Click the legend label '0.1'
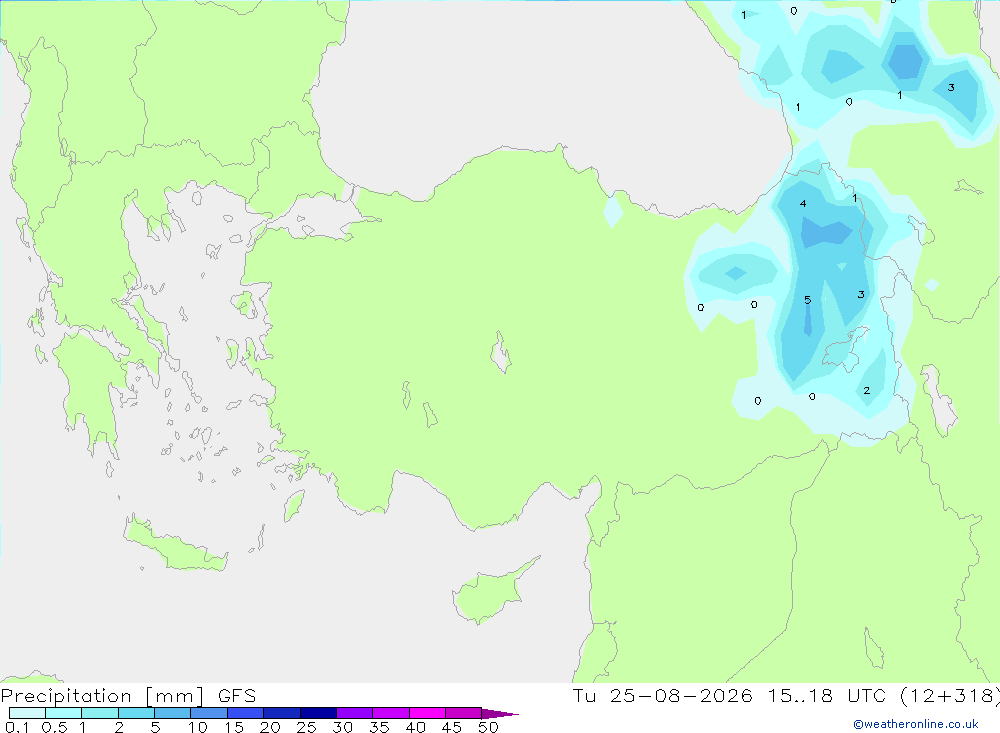This screenshot has height=733, width=1000. click(x=17, y=727)
